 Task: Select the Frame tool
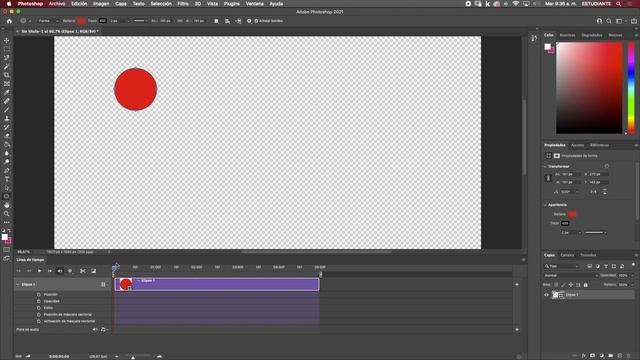7,84
